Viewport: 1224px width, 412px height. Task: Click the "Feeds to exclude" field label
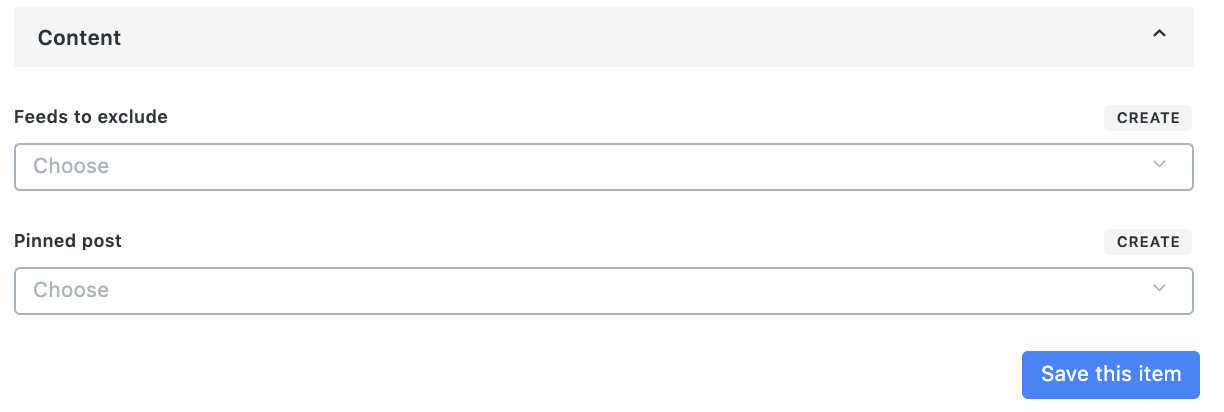pos(91,117)
